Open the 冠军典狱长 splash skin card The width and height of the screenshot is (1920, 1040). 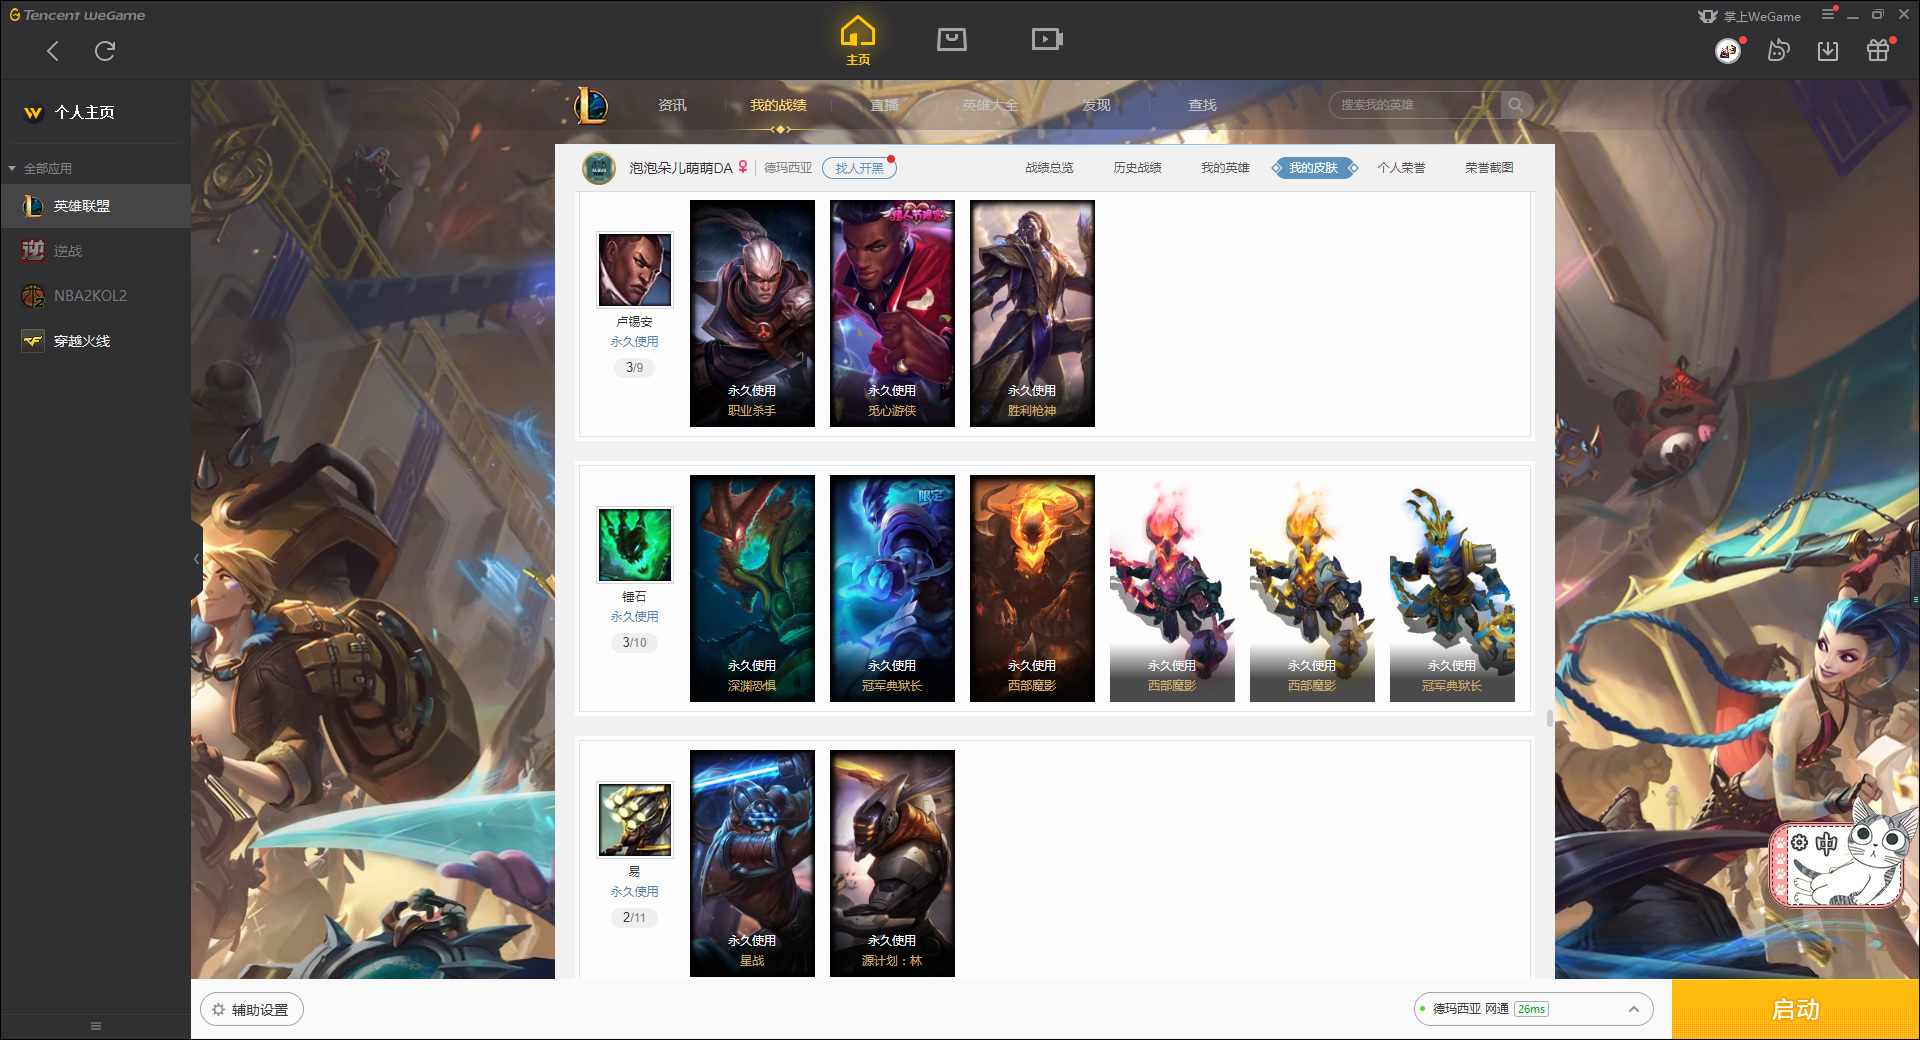point(892,588)
